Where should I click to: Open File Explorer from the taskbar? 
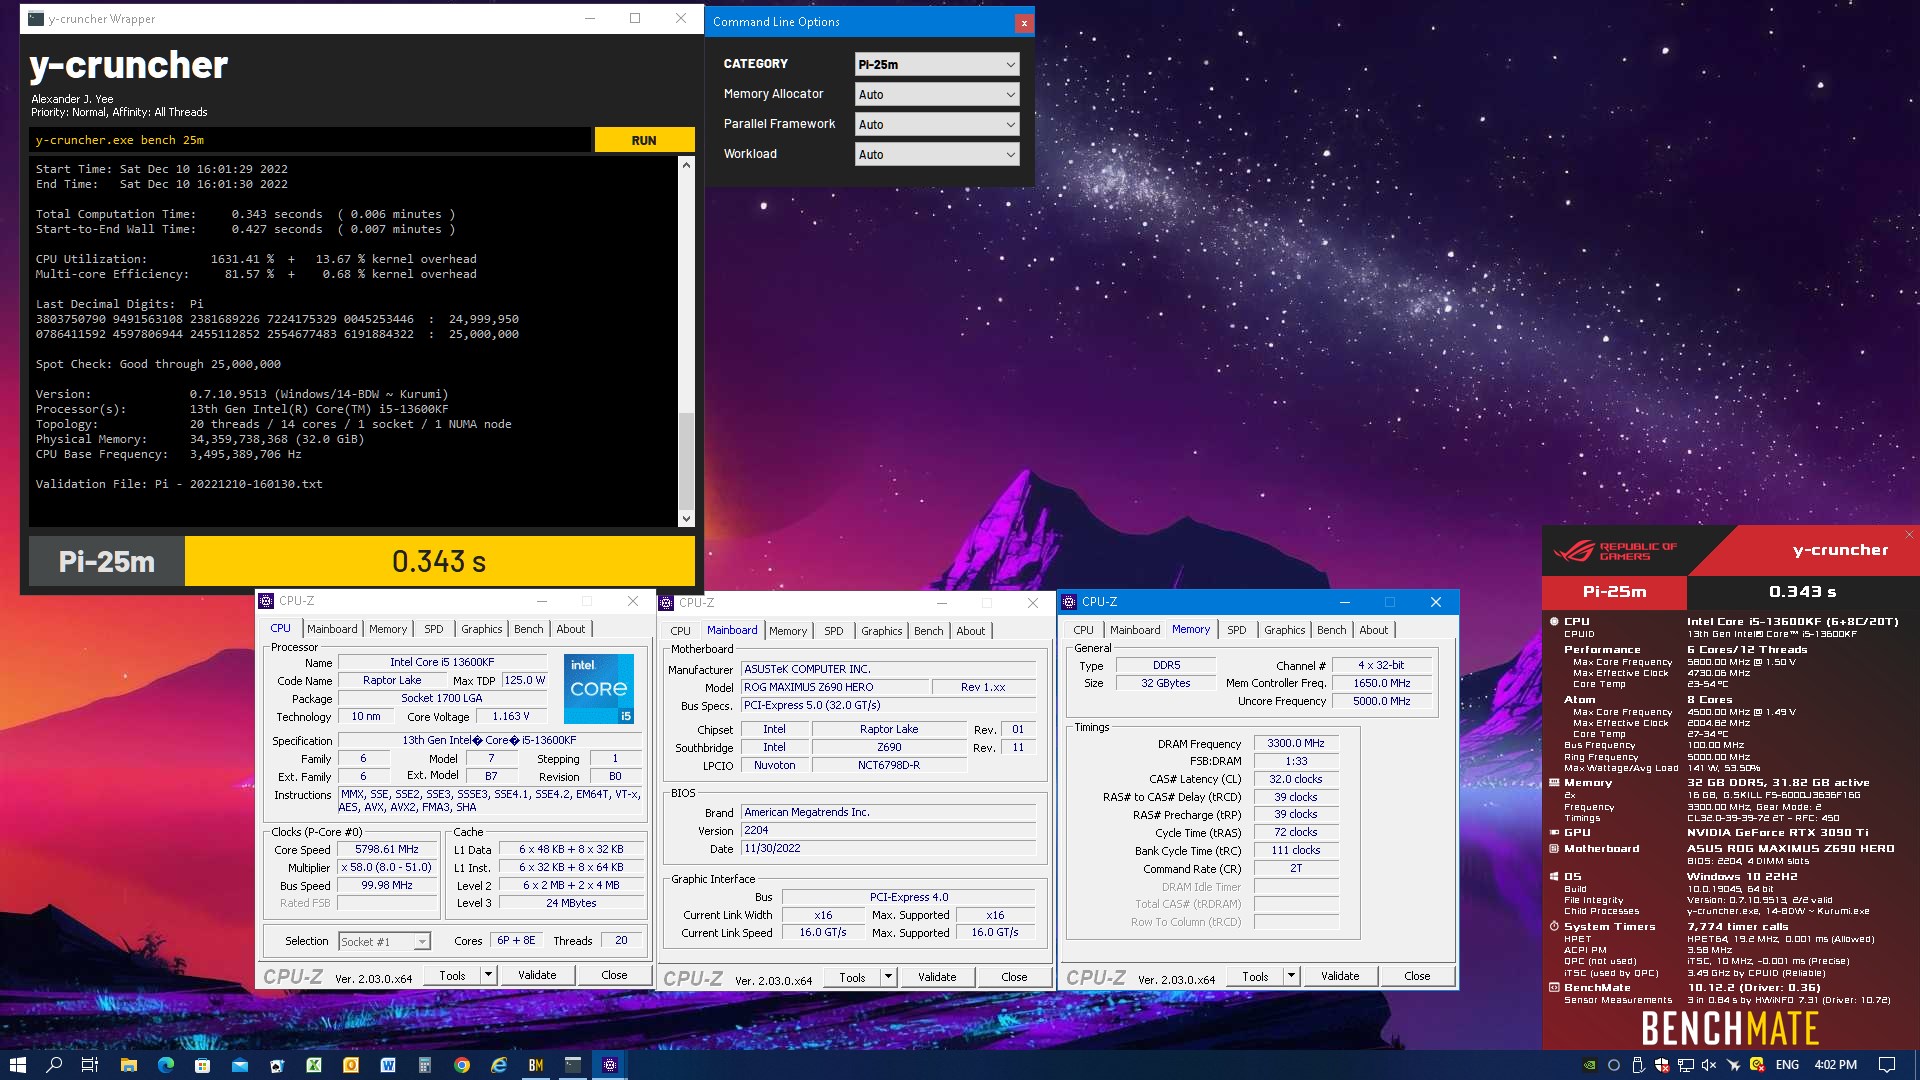pos(129,1065)
